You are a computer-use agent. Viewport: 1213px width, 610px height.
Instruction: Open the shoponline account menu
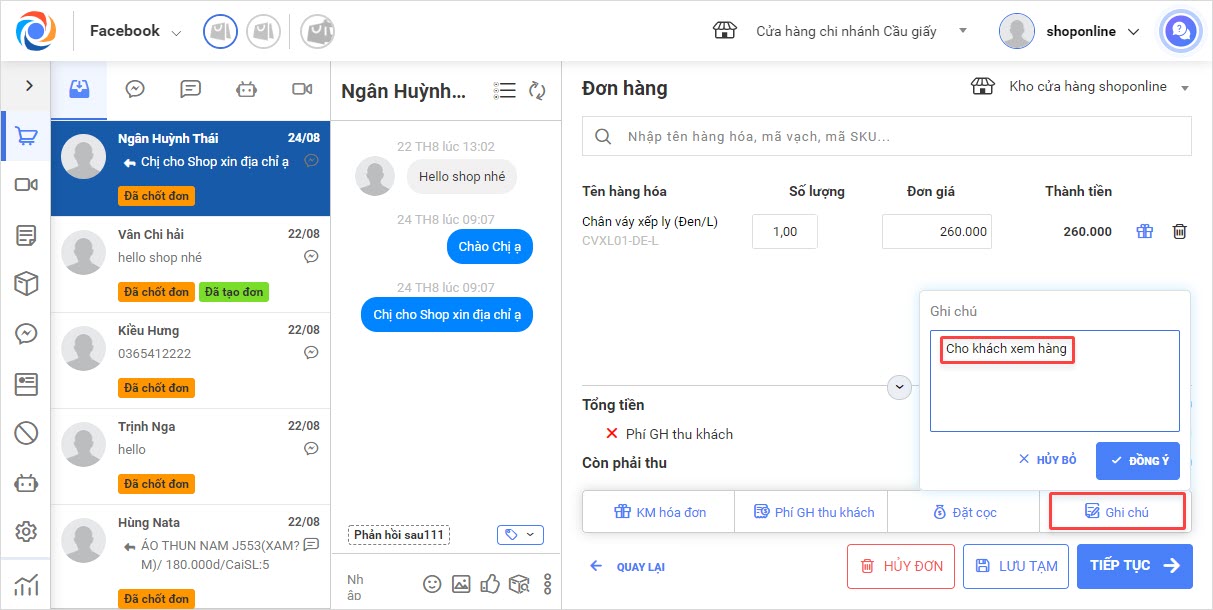[x=1070, y=31]
